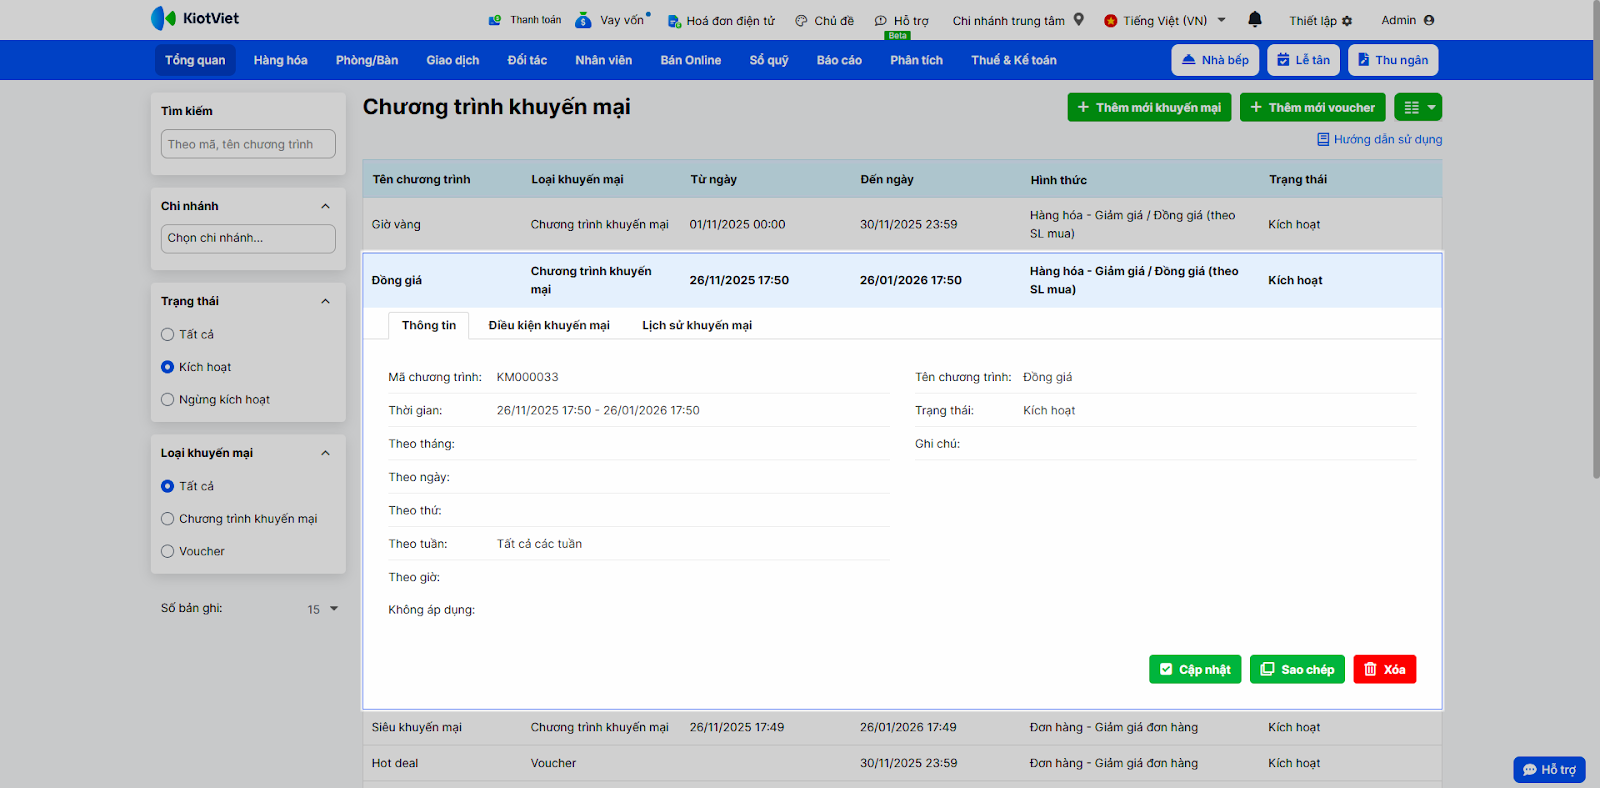Switch to Điều kiện khuyến mại tab
The image size is (1600, 788).
548,325
